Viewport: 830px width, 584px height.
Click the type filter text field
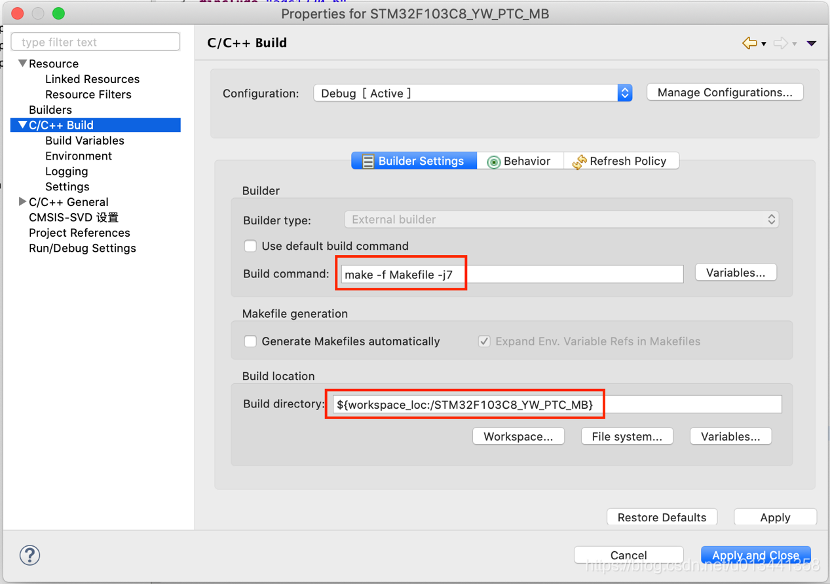pos(95,41)
